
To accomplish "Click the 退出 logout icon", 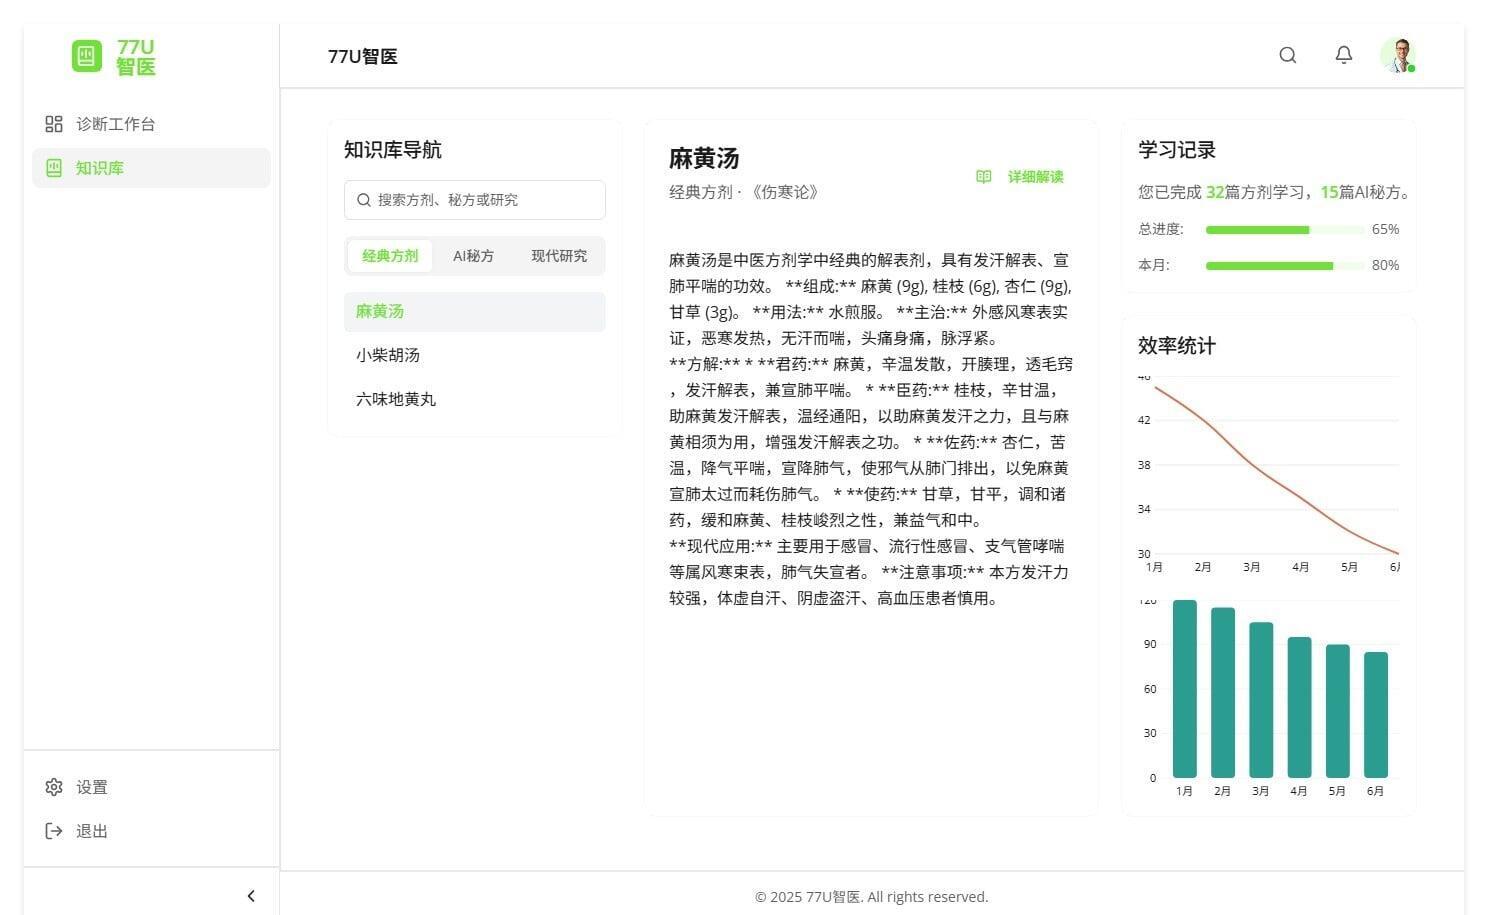I will (54, 831).
